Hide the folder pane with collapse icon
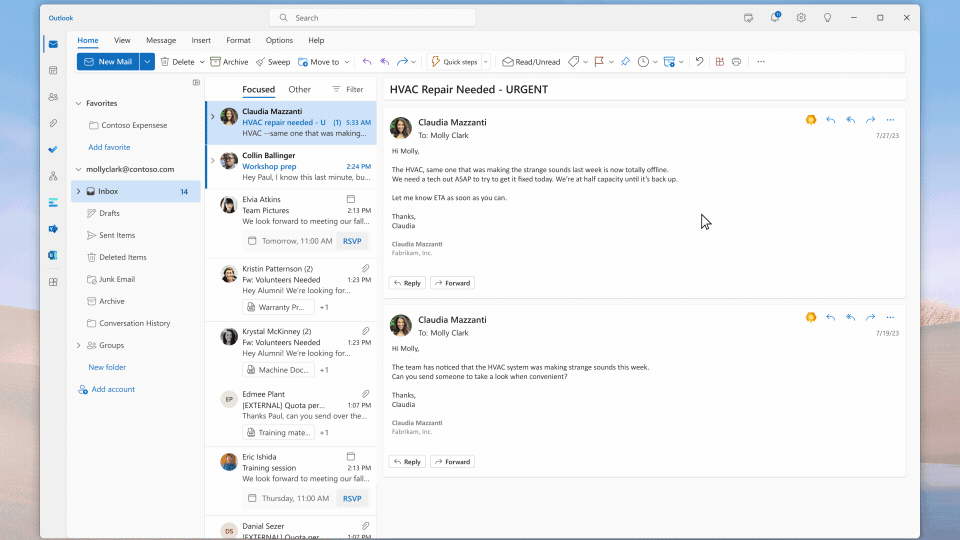The height and width of the screenshot is (540, 960). 196,83
